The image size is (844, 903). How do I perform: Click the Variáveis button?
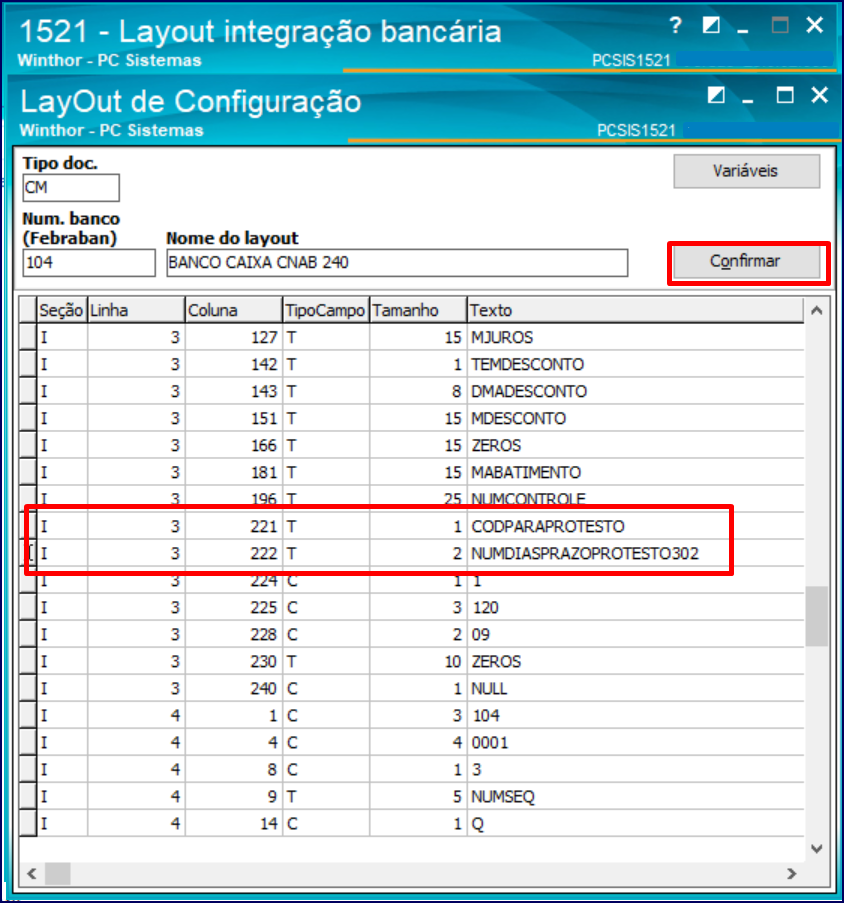[747, 171]
